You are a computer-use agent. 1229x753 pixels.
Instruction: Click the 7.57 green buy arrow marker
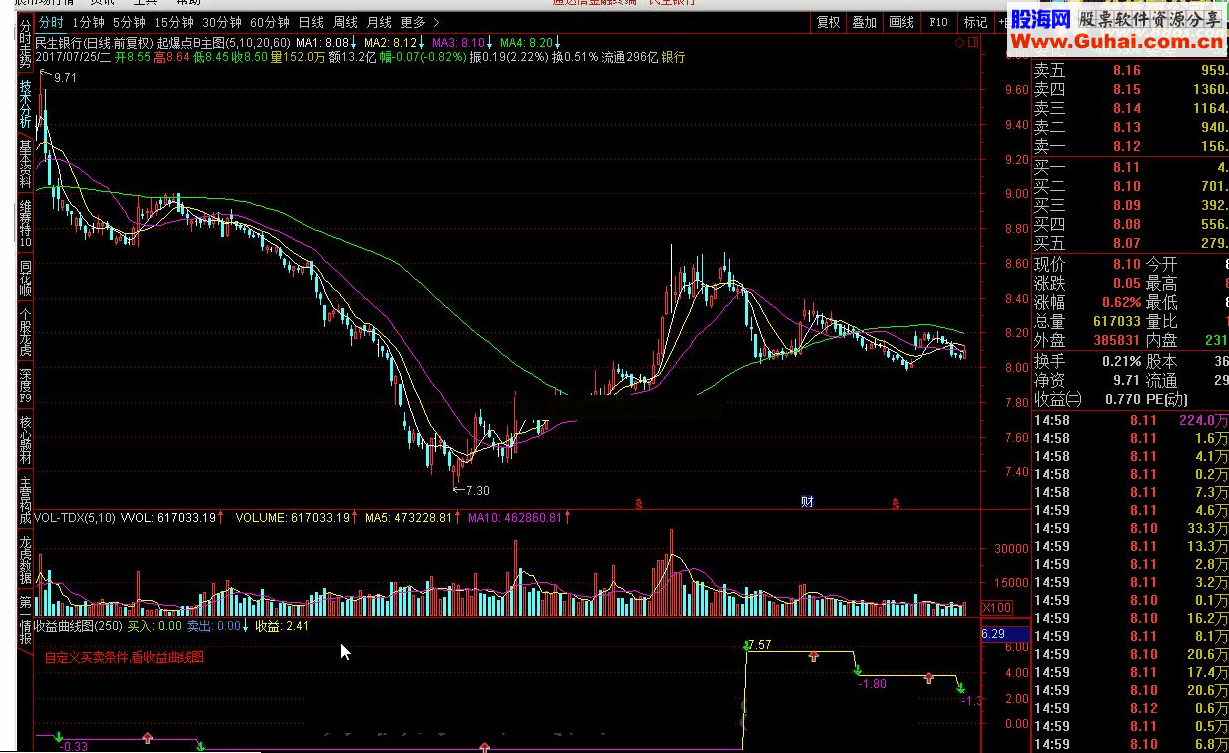click(x=746, y=646)
